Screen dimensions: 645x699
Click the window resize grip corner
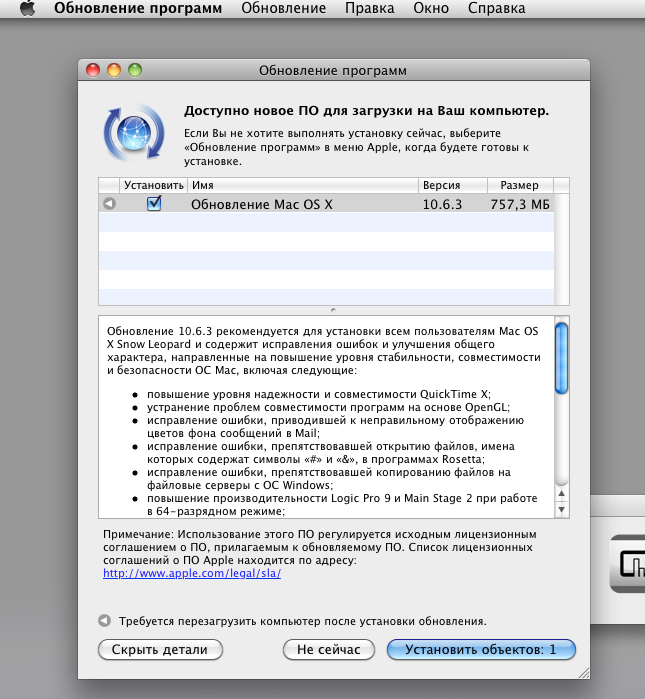point(584,673)
